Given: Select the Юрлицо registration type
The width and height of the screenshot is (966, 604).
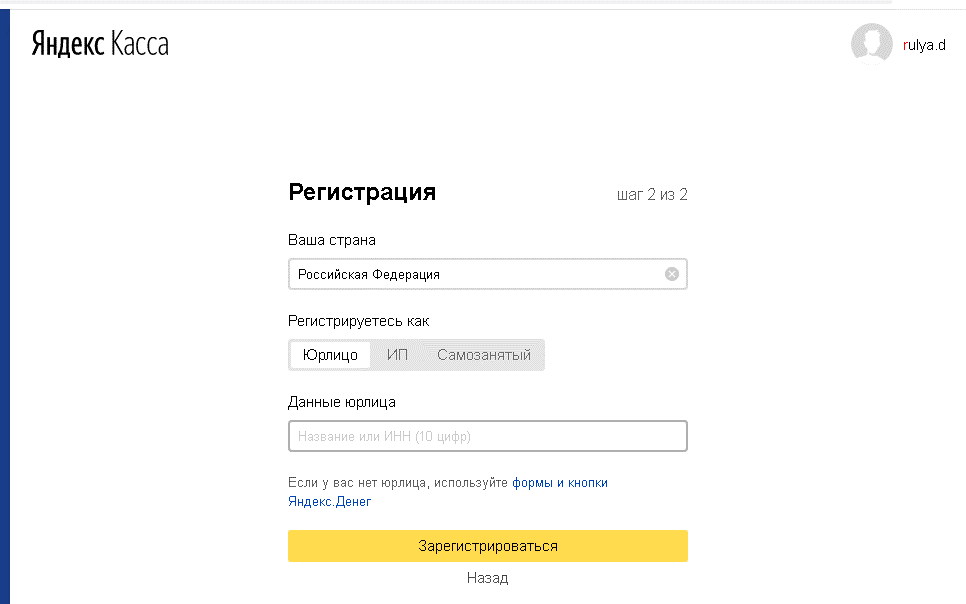Looking at the screenshot, I should point(330,355).
